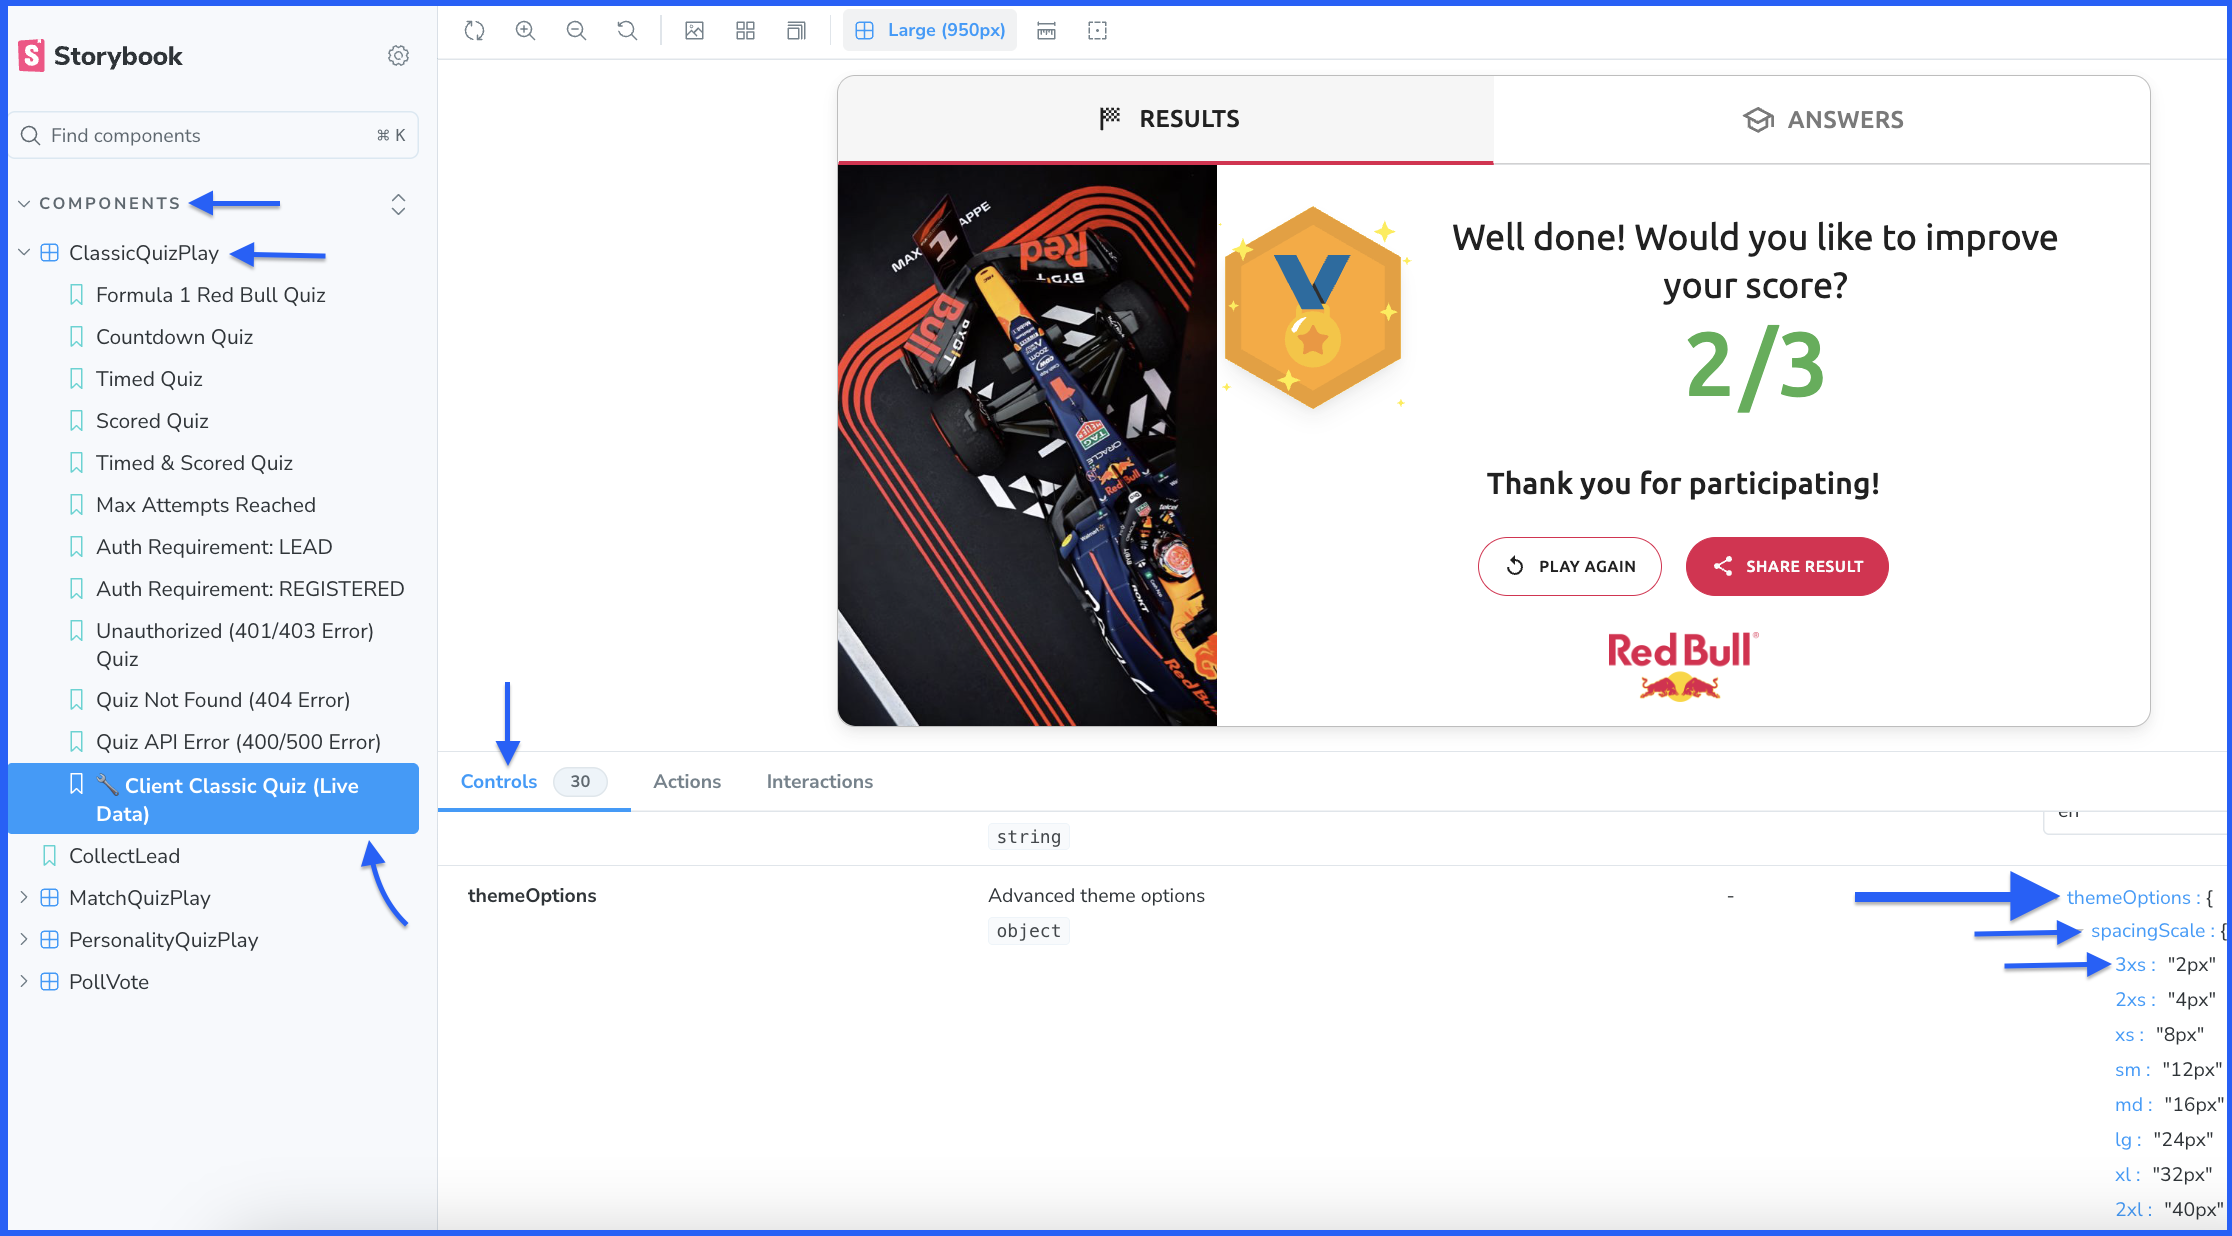Screen dimensions: 2232x1236
Task: Click the Find components search field
Action: (200, 135)
